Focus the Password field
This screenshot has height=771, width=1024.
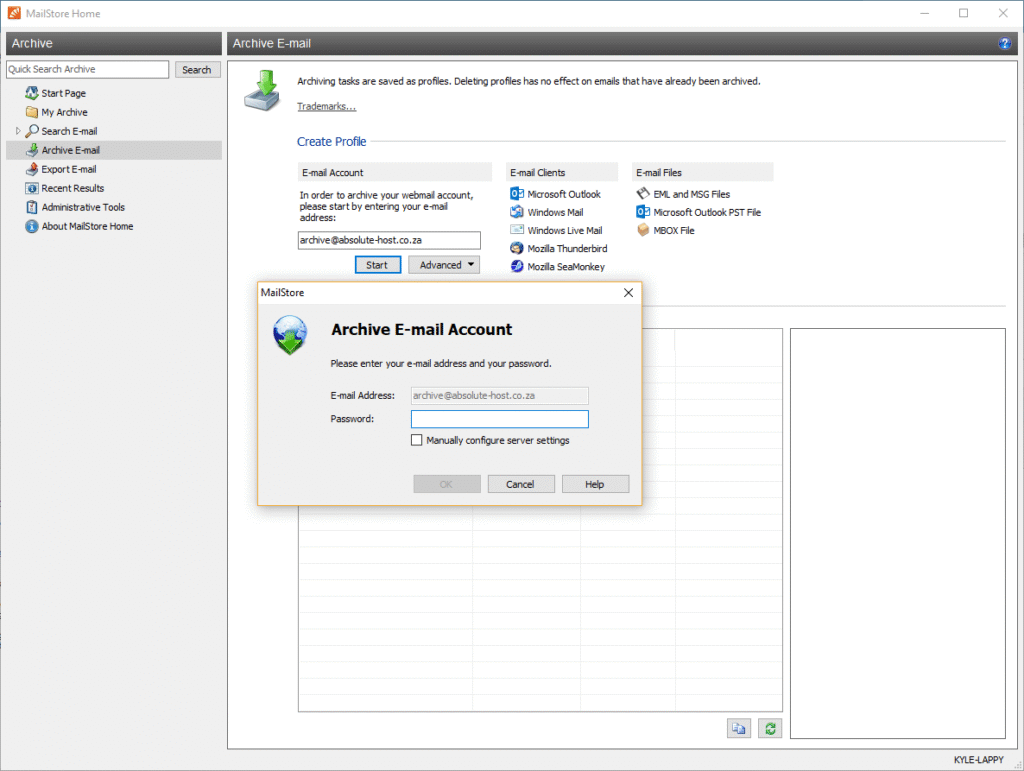click(x=500, y=418)
